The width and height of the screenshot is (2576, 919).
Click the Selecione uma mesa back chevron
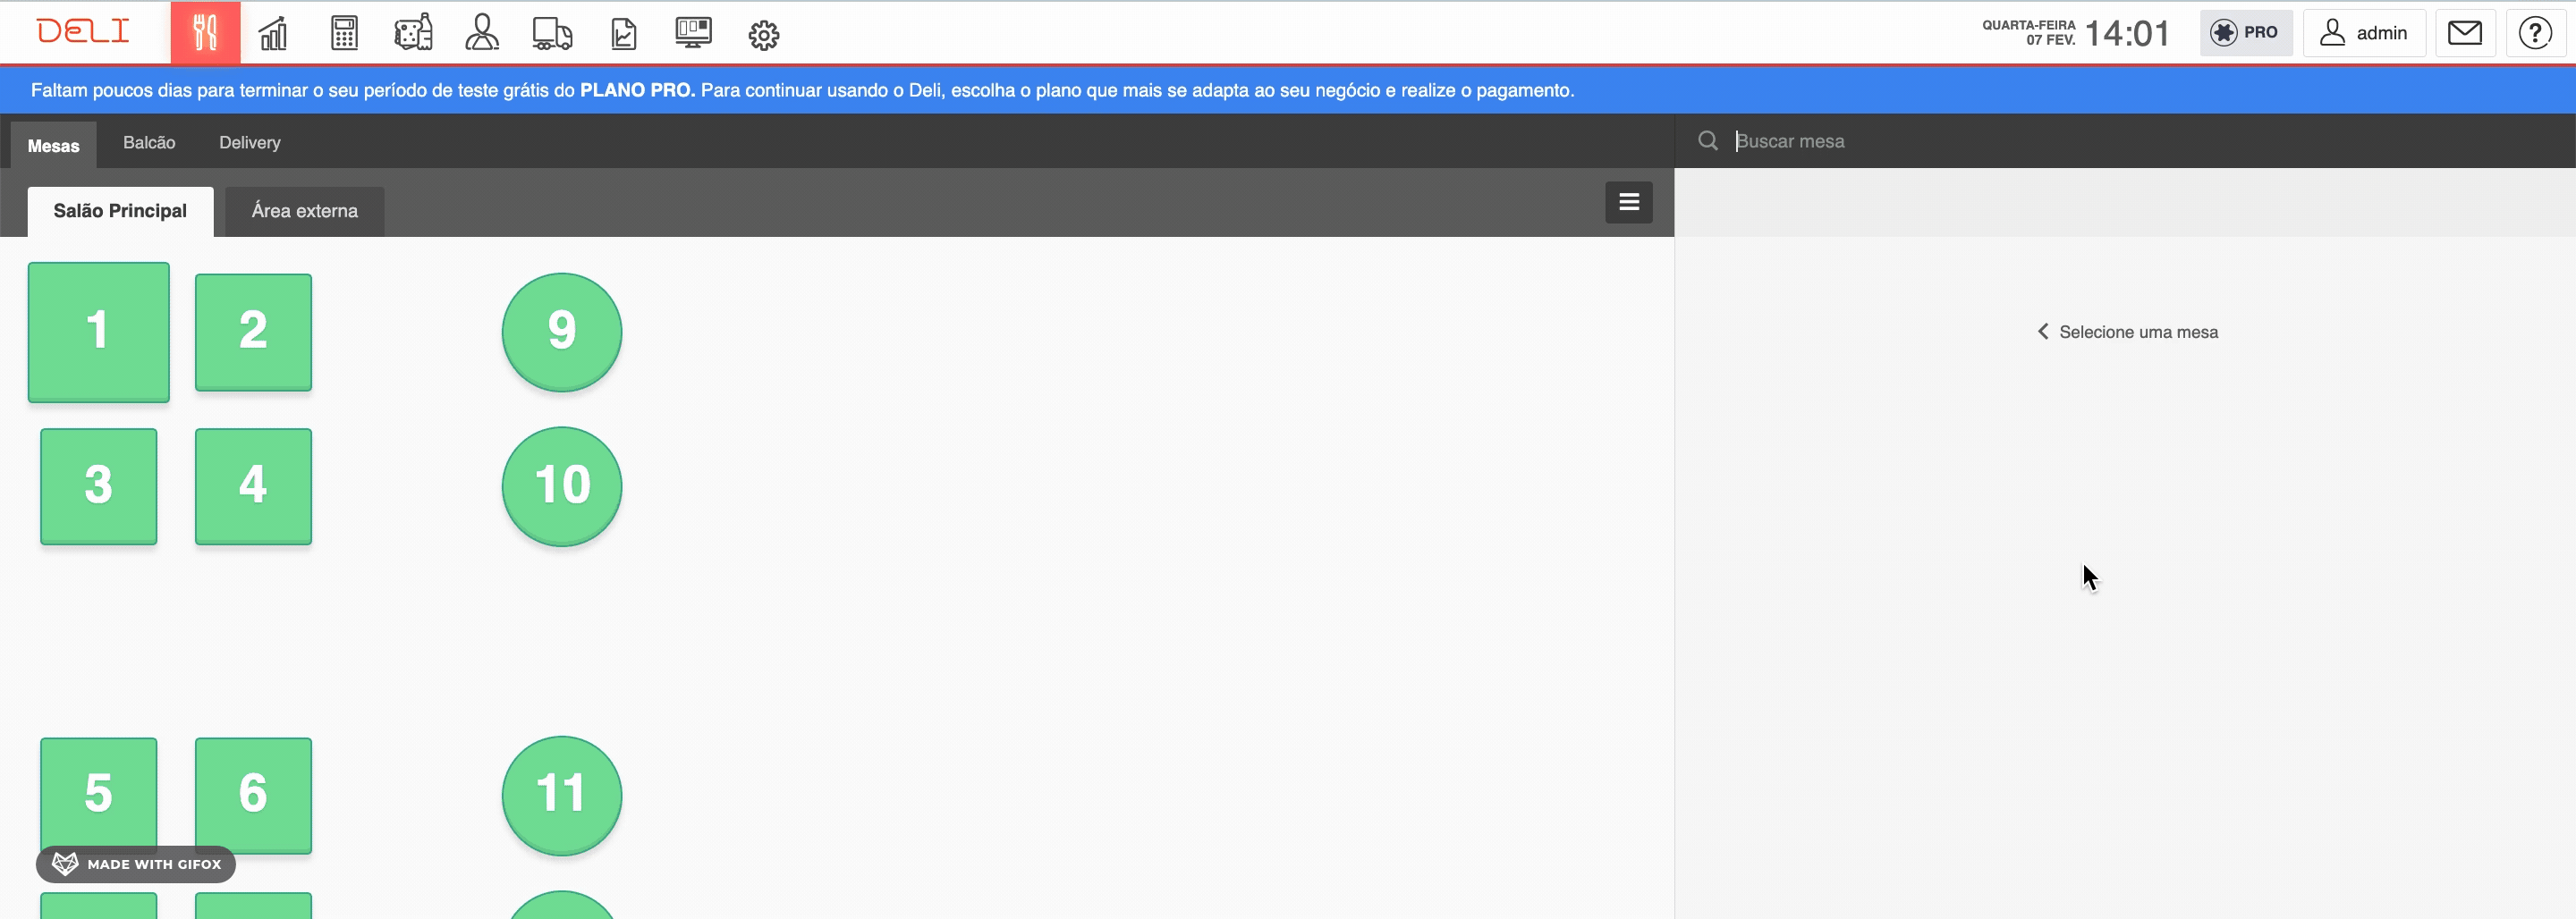2043,331
